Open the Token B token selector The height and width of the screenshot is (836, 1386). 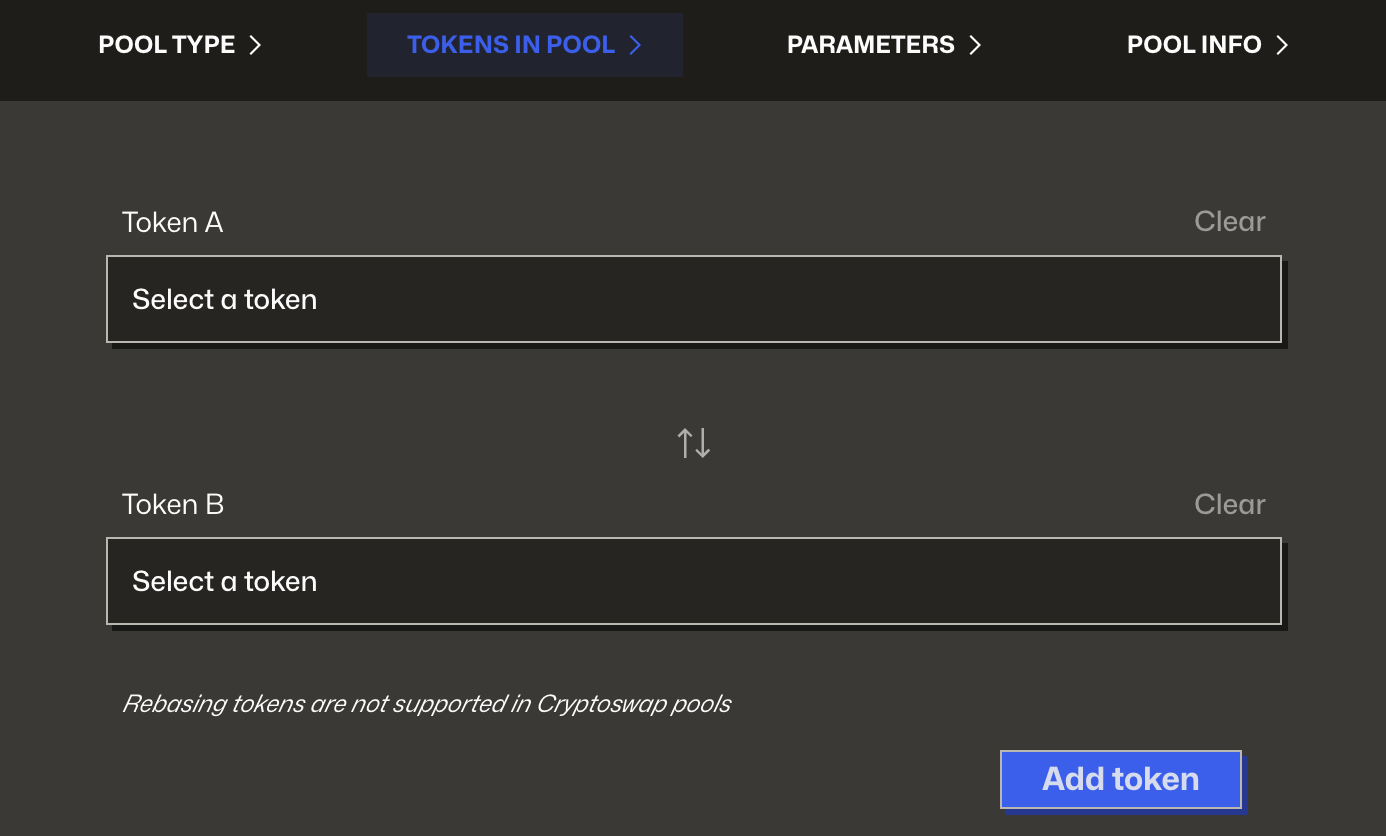693,581
